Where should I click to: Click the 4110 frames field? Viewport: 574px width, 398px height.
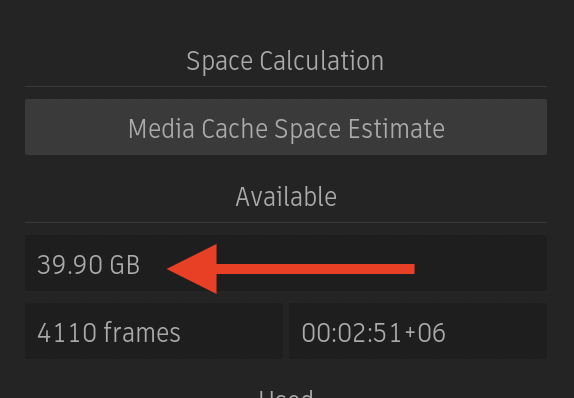pos(154,331)
